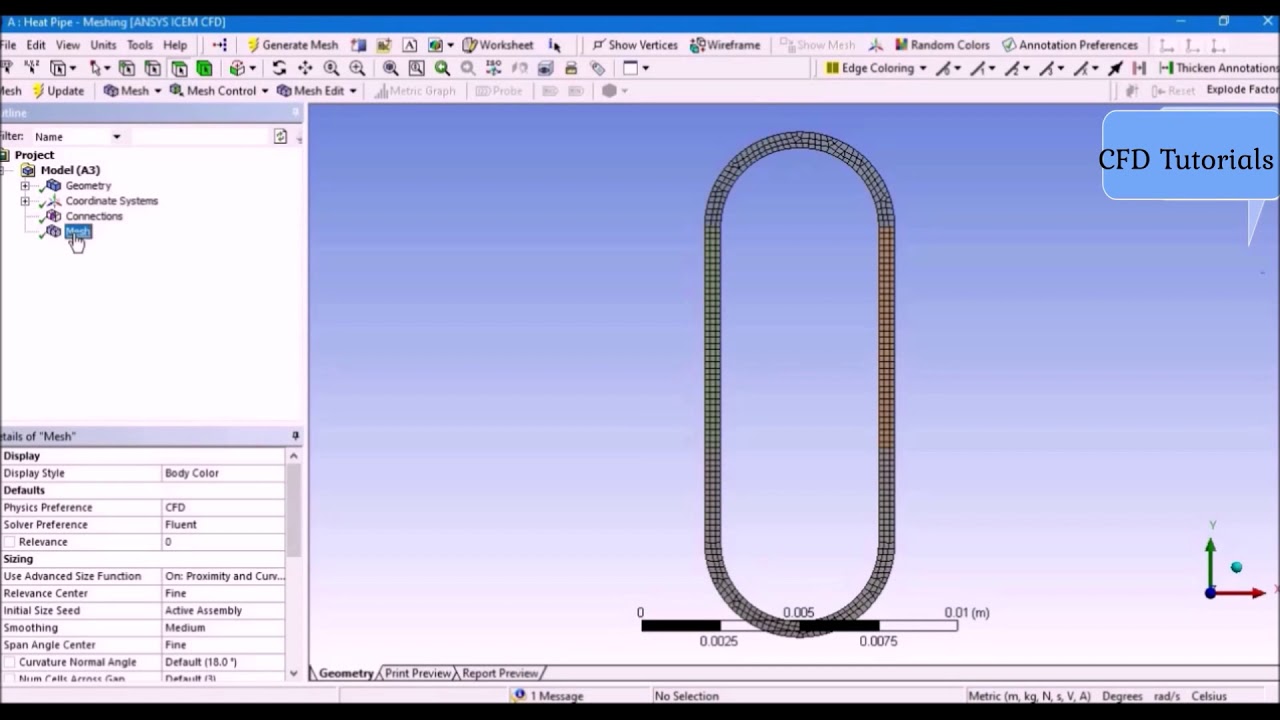
Task: Click the 1 Message status bar entry
Action: pos(548,696)
